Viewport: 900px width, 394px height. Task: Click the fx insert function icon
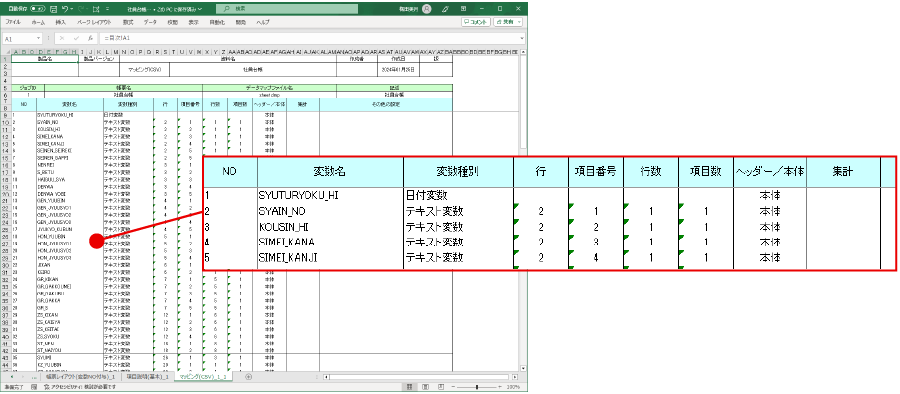click(90, 38)
